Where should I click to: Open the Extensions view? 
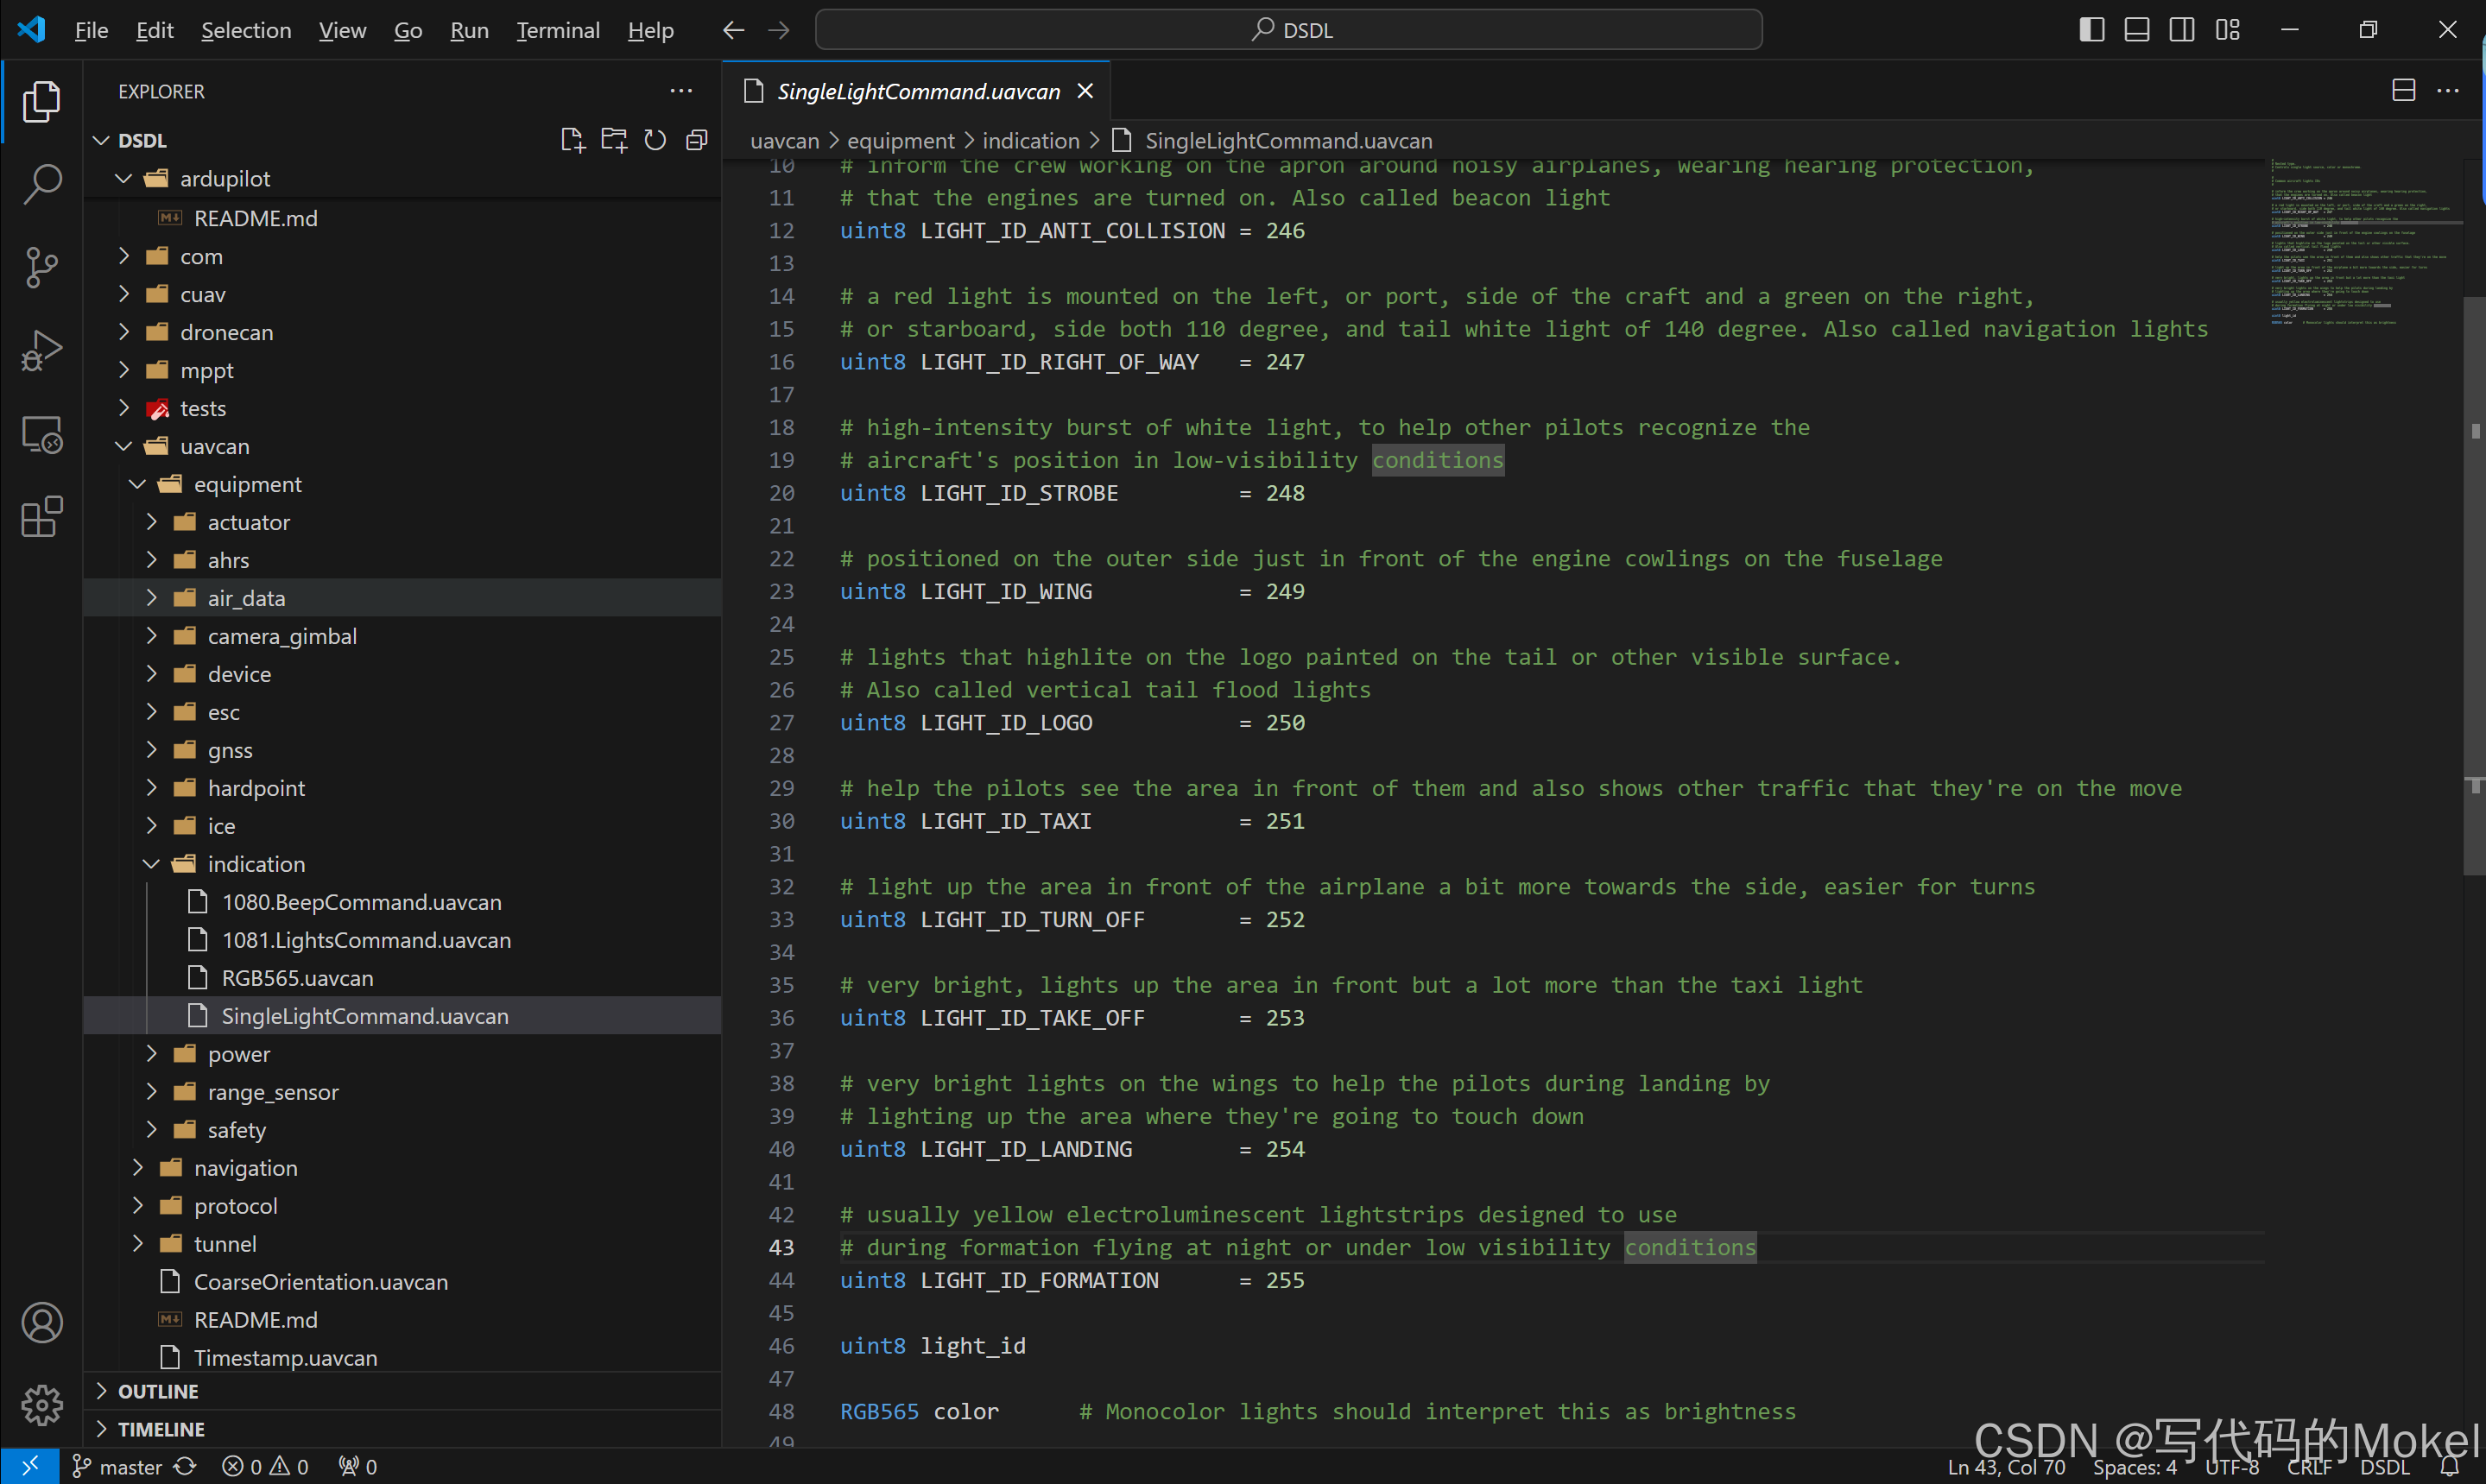coord(42,517)
